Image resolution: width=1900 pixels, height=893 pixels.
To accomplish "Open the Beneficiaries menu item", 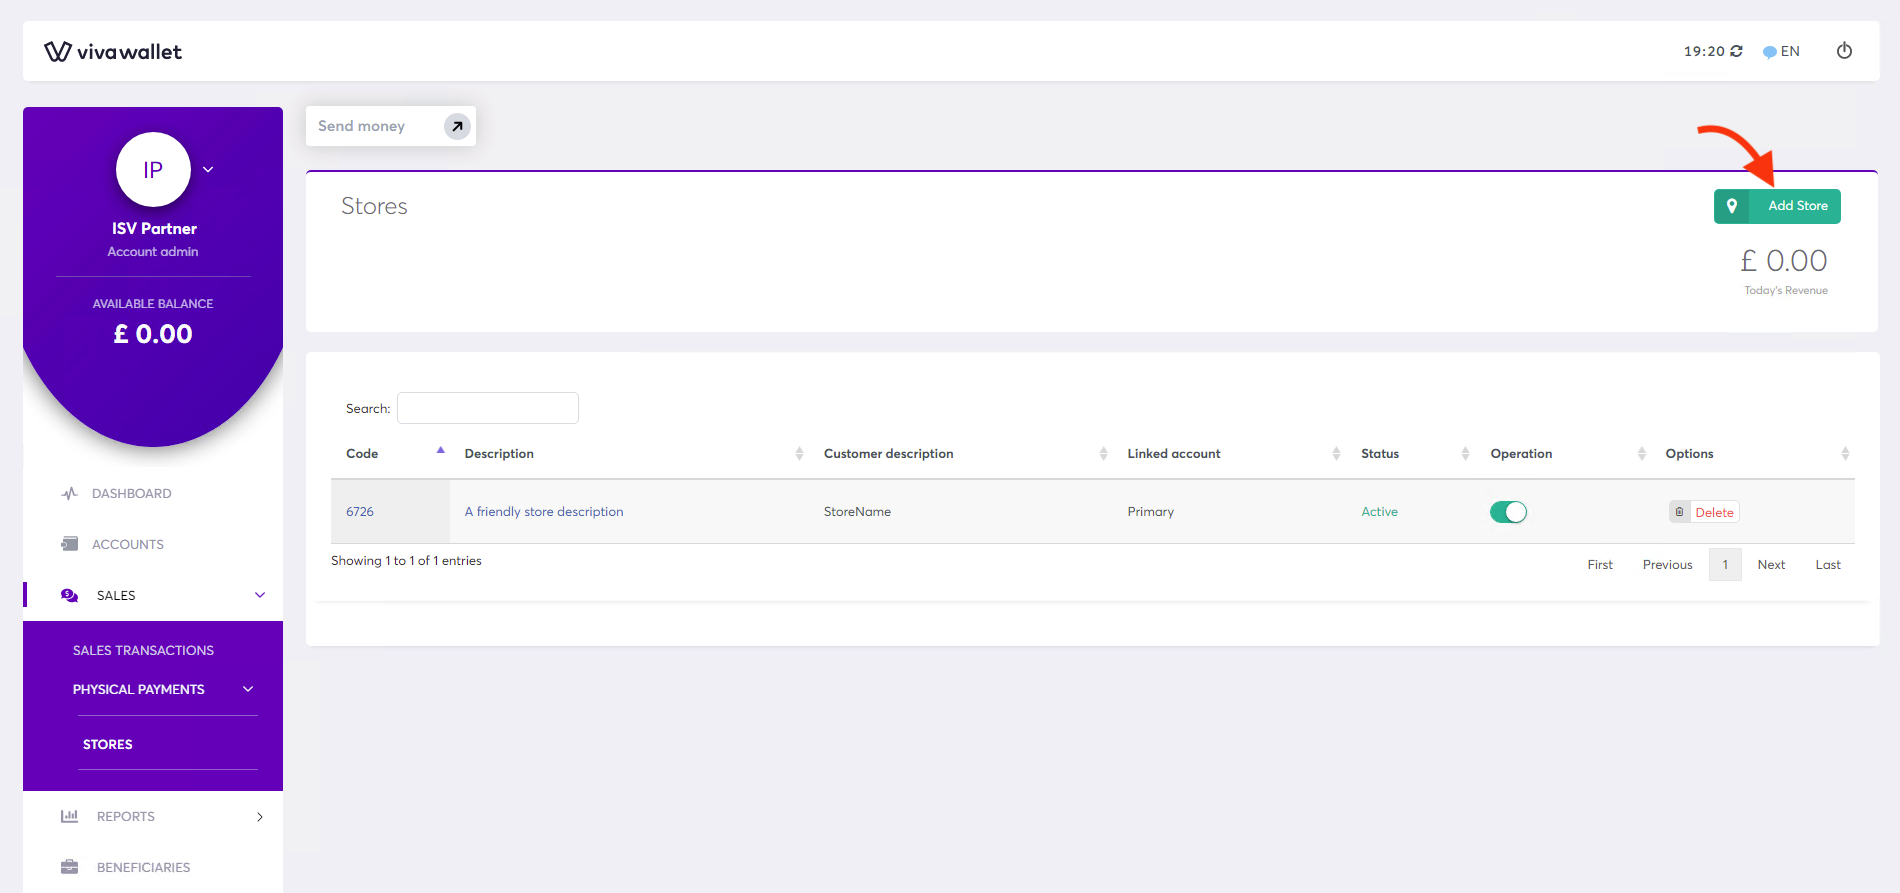I will pos(143,867).
